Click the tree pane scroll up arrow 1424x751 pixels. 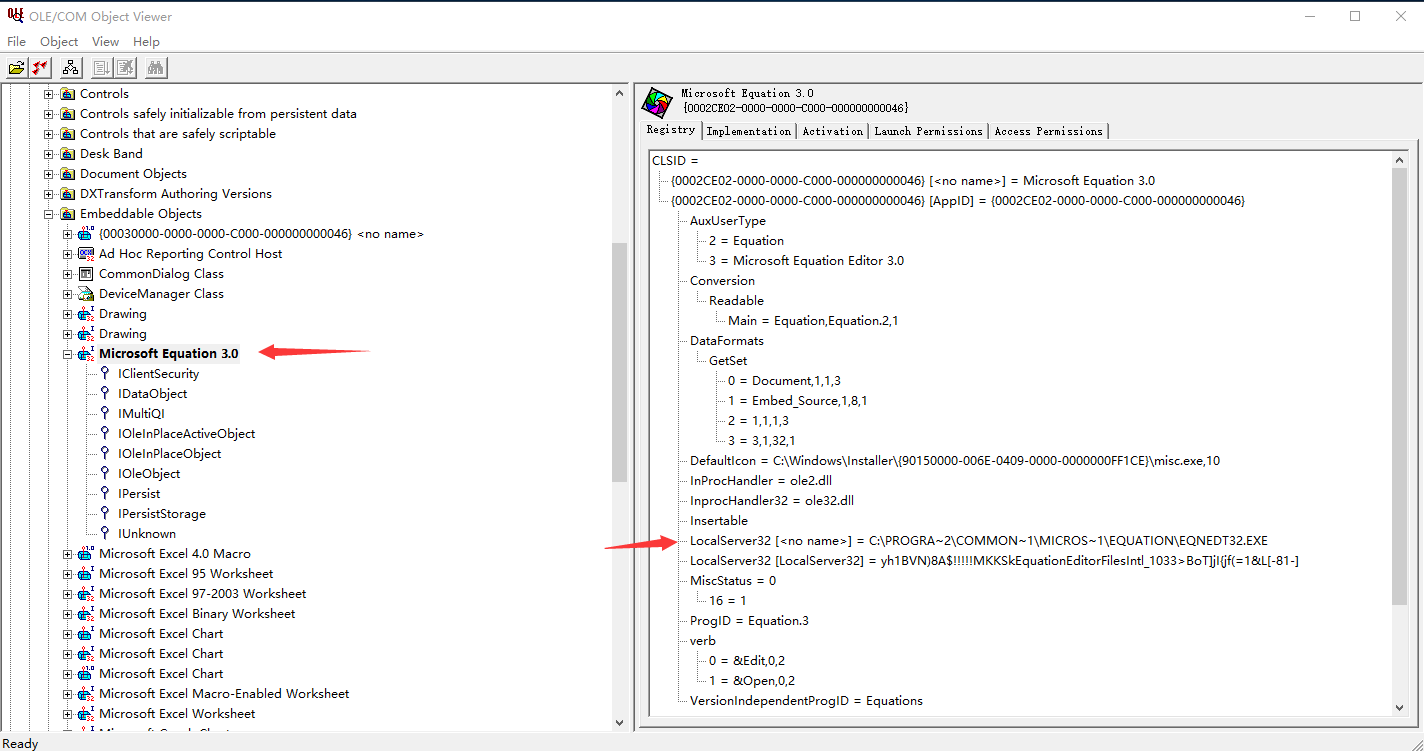(x=619, y=93)
